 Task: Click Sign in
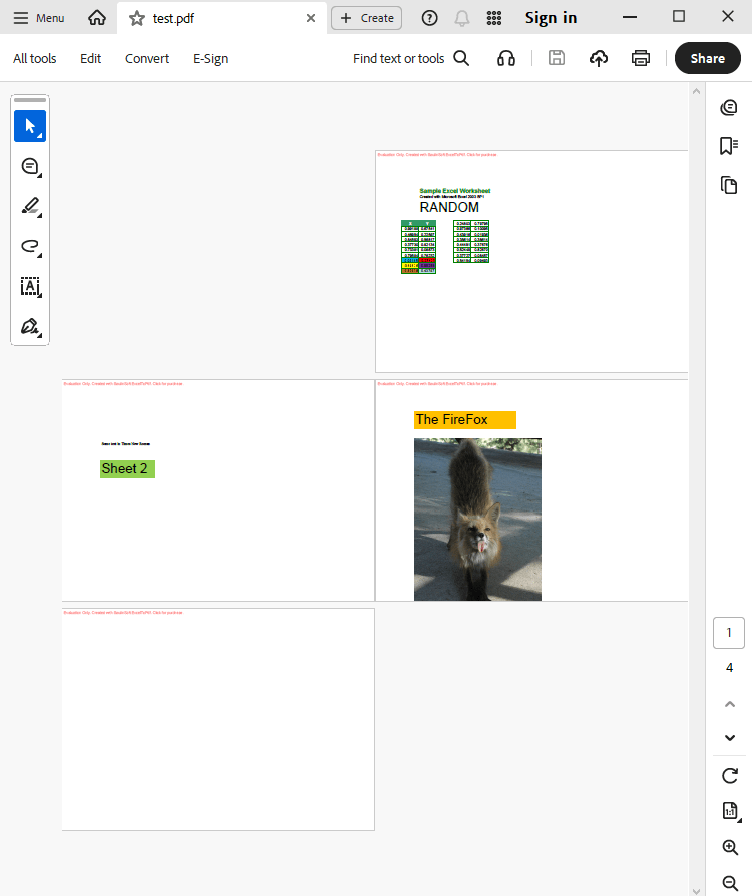[551, 18]
